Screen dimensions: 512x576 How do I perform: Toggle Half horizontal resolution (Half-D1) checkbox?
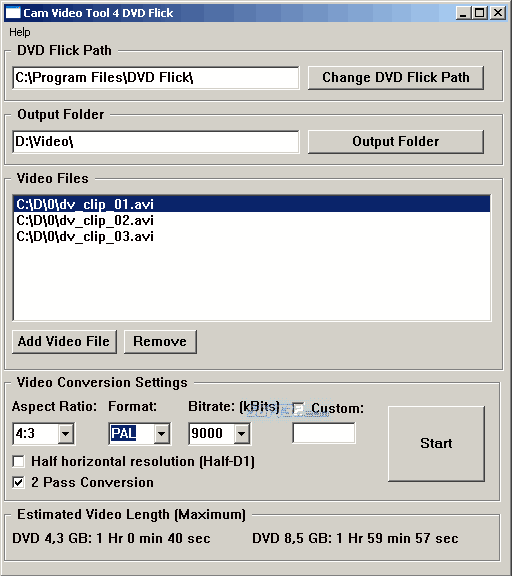click(18, 461)
